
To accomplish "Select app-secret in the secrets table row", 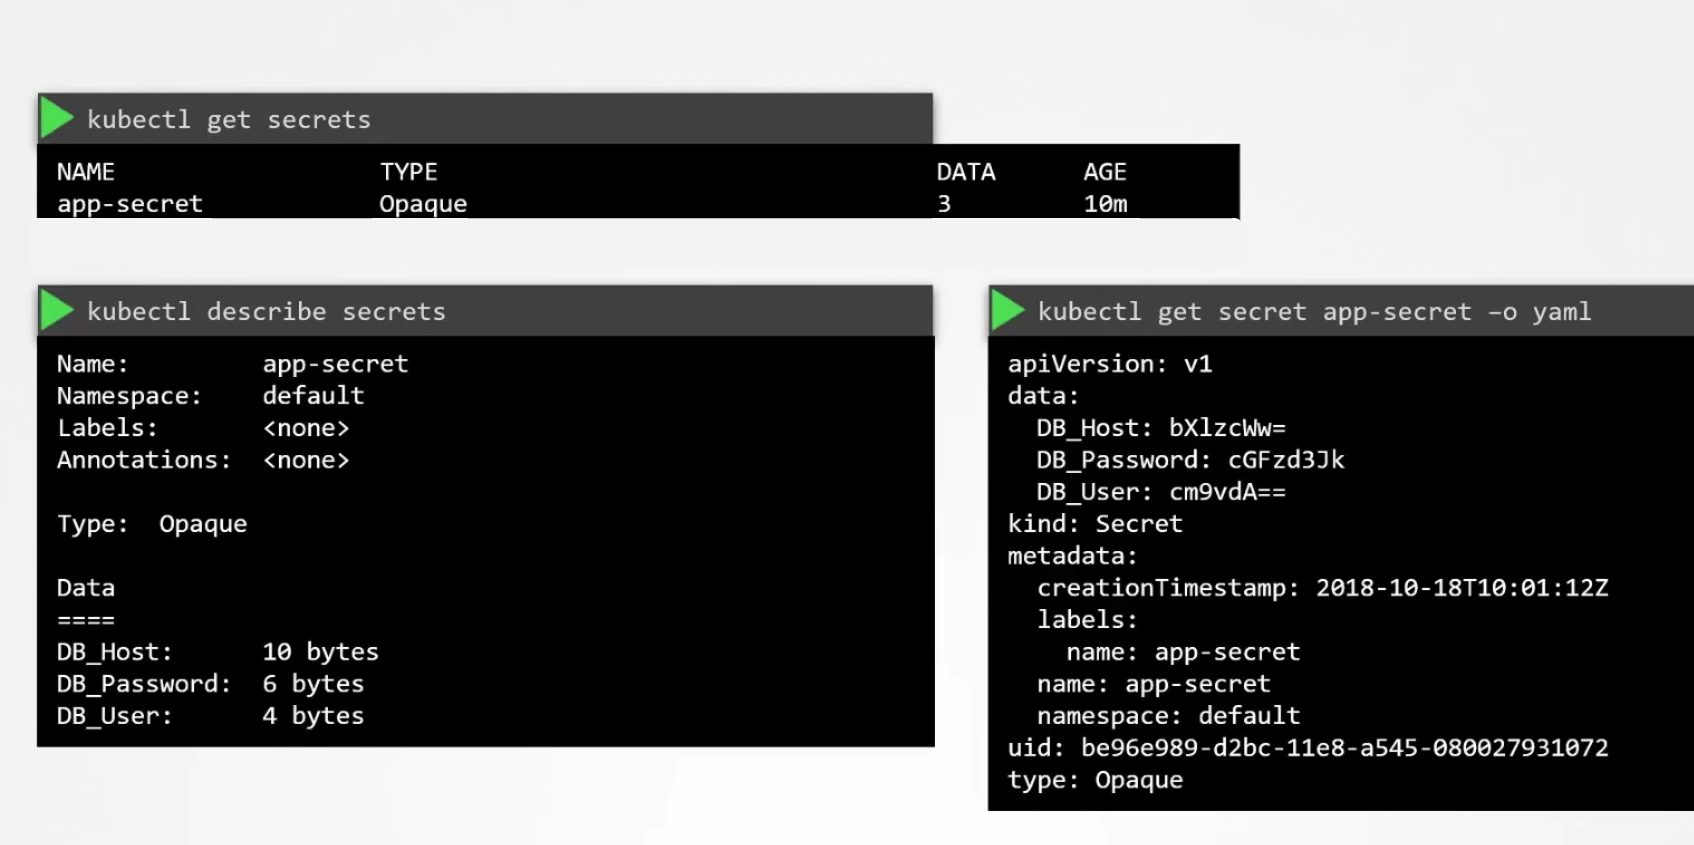I will (x=130, y=204).
